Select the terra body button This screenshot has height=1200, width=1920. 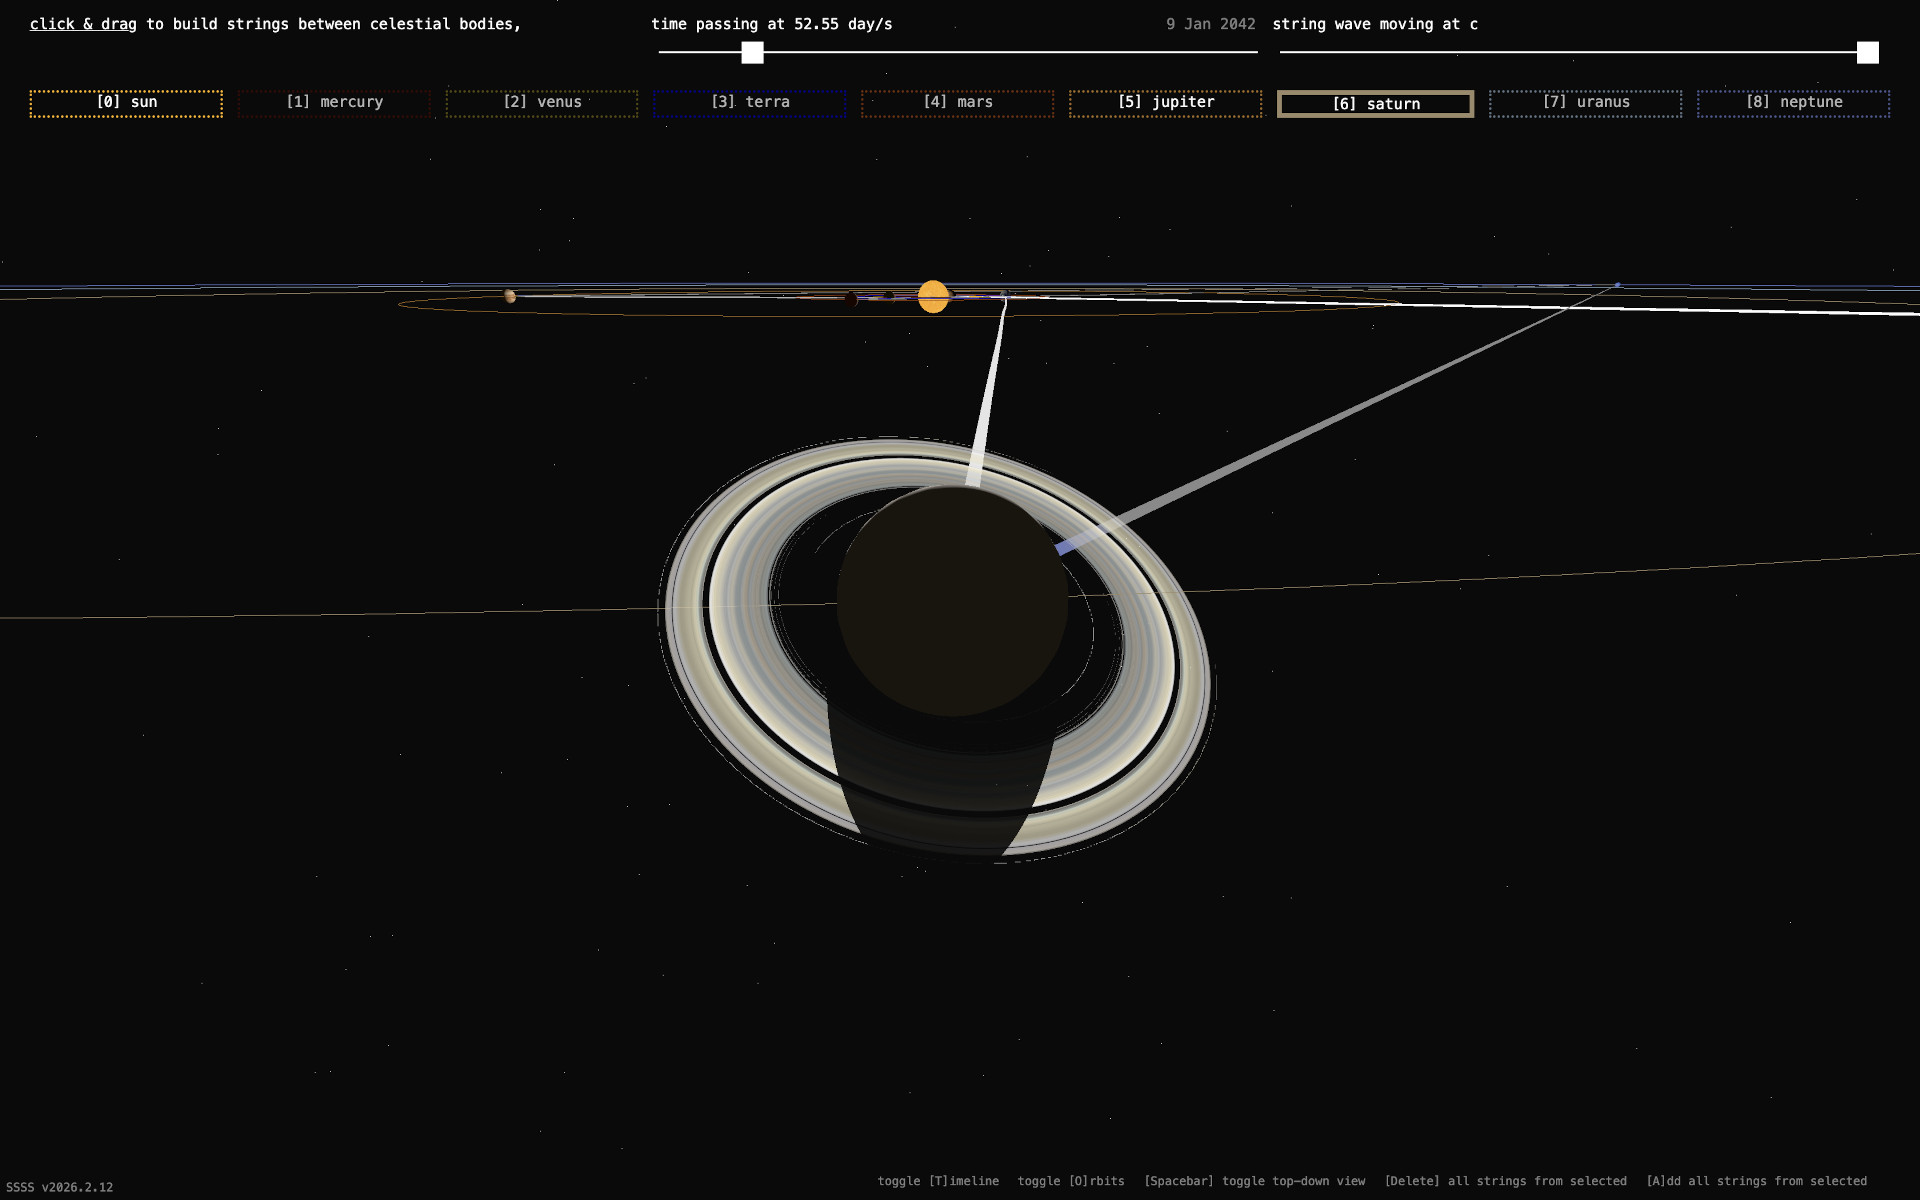[x=750, y=103]
